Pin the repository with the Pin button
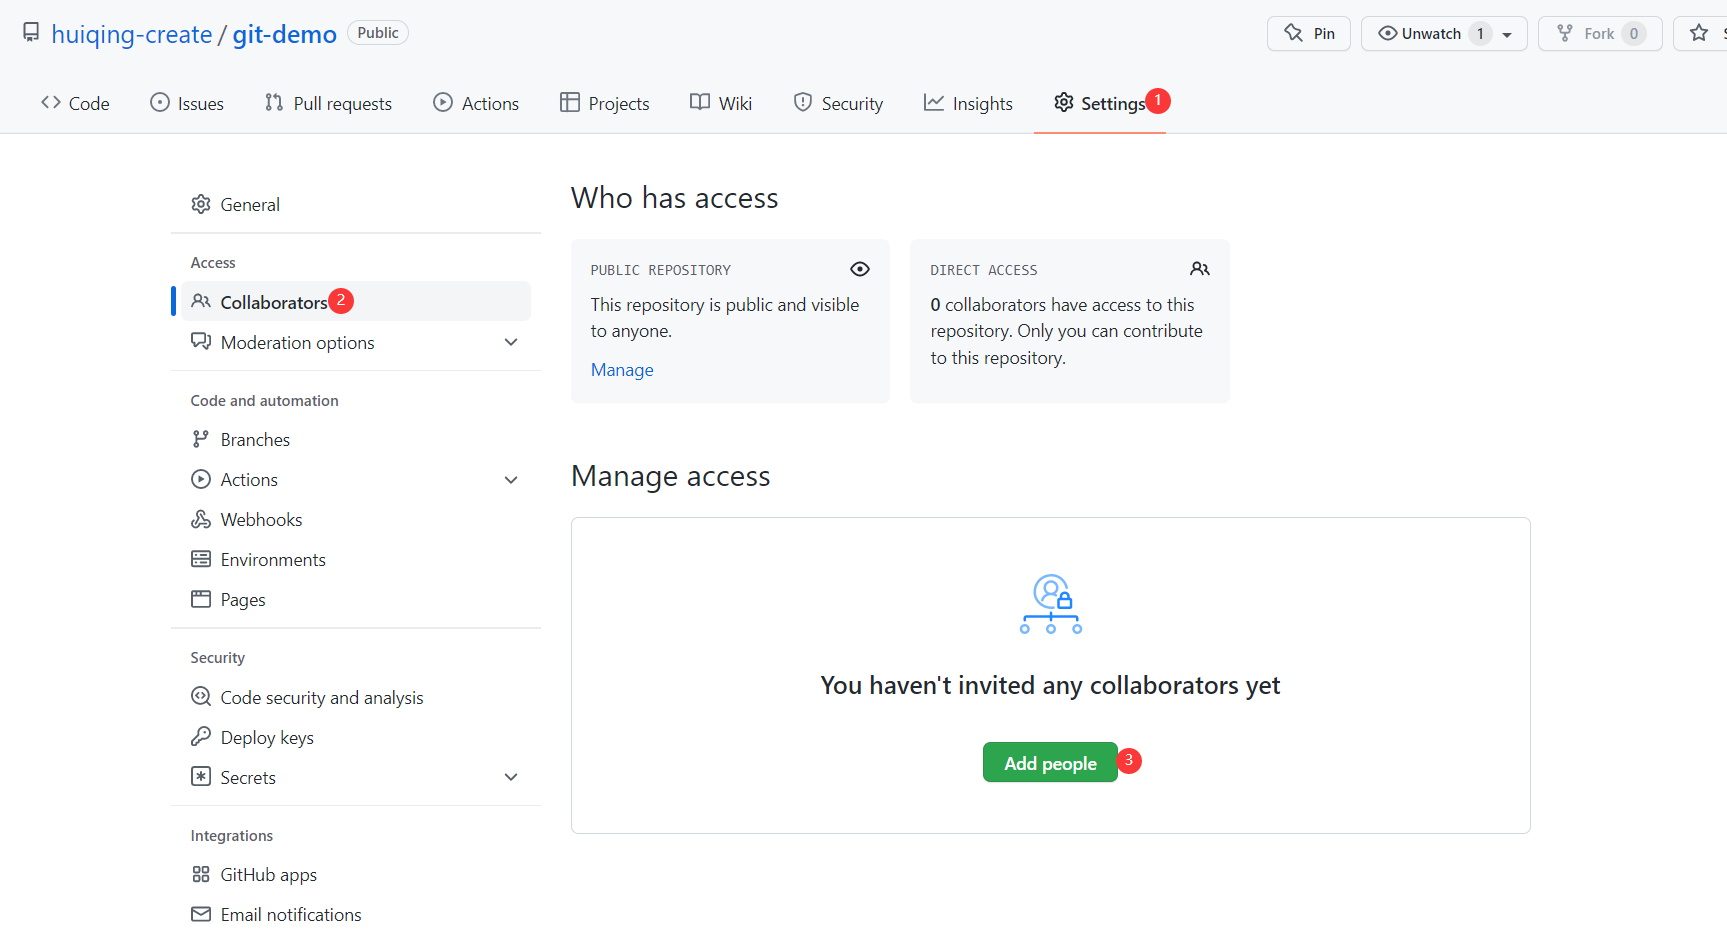This screenshot has width=1727, height=936. (x=1309, y=33)
